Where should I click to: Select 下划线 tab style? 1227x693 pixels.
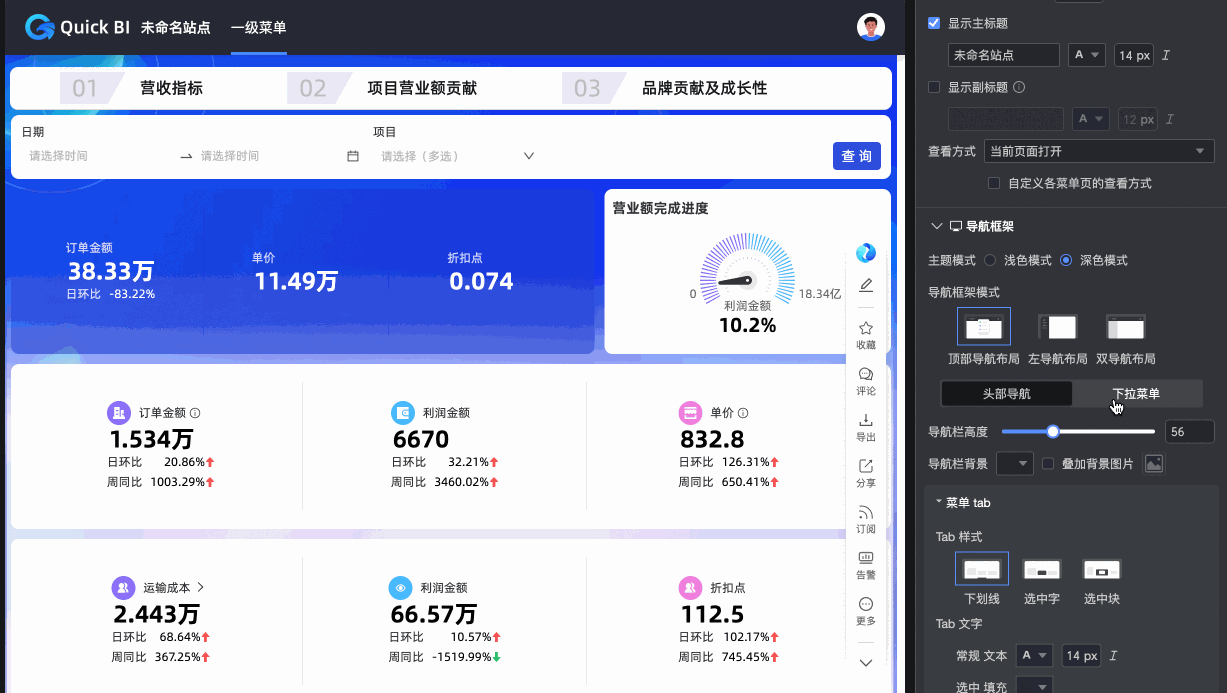[982, 569]
